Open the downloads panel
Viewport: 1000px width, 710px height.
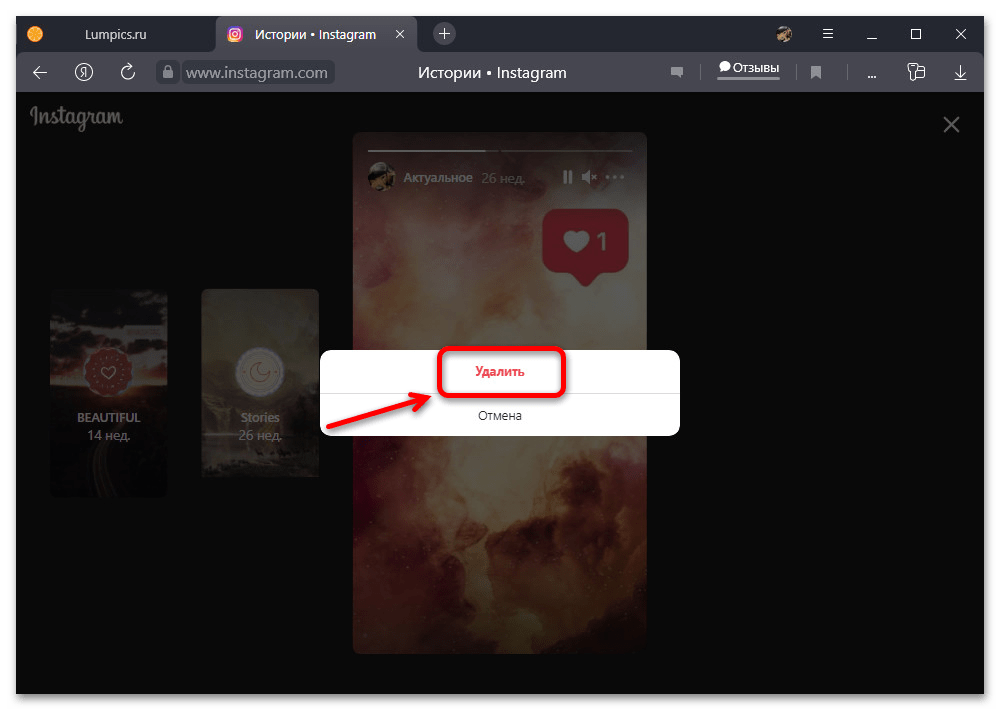[x=960, y=72]
